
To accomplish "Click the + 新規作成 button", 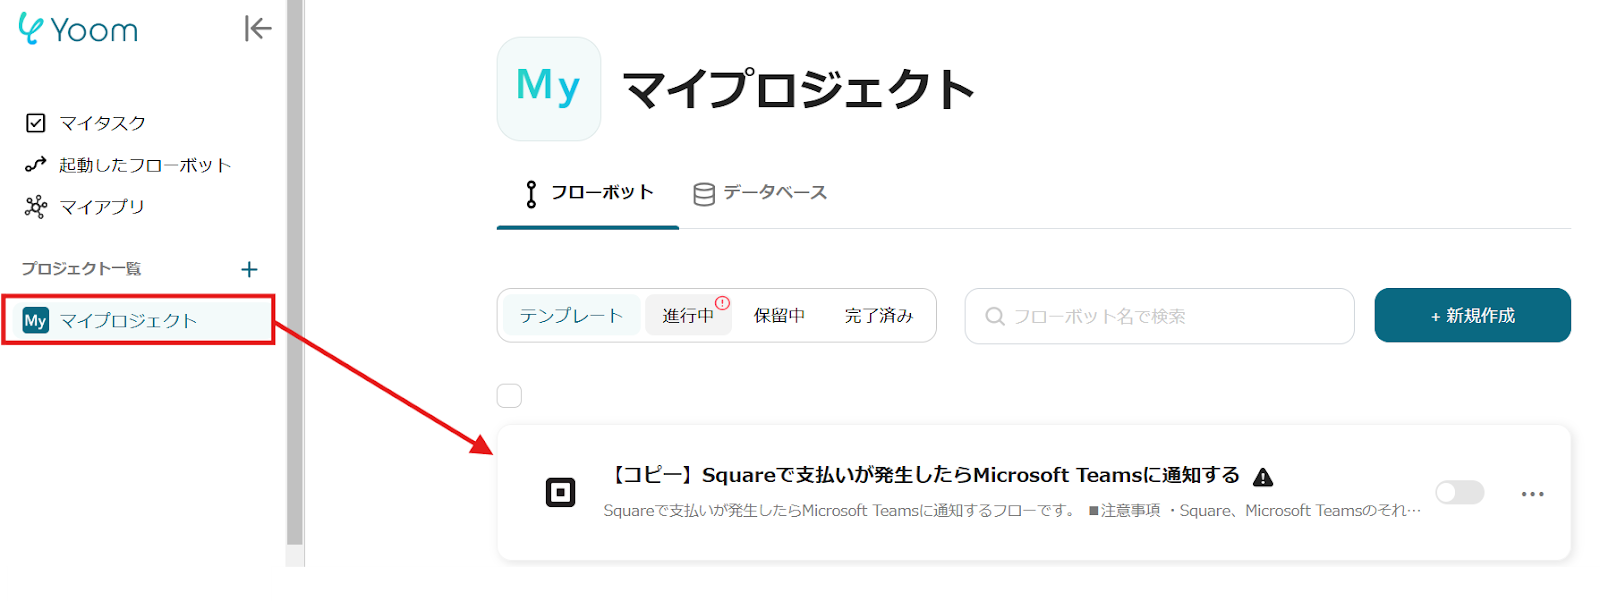I will click(1472, 315).
